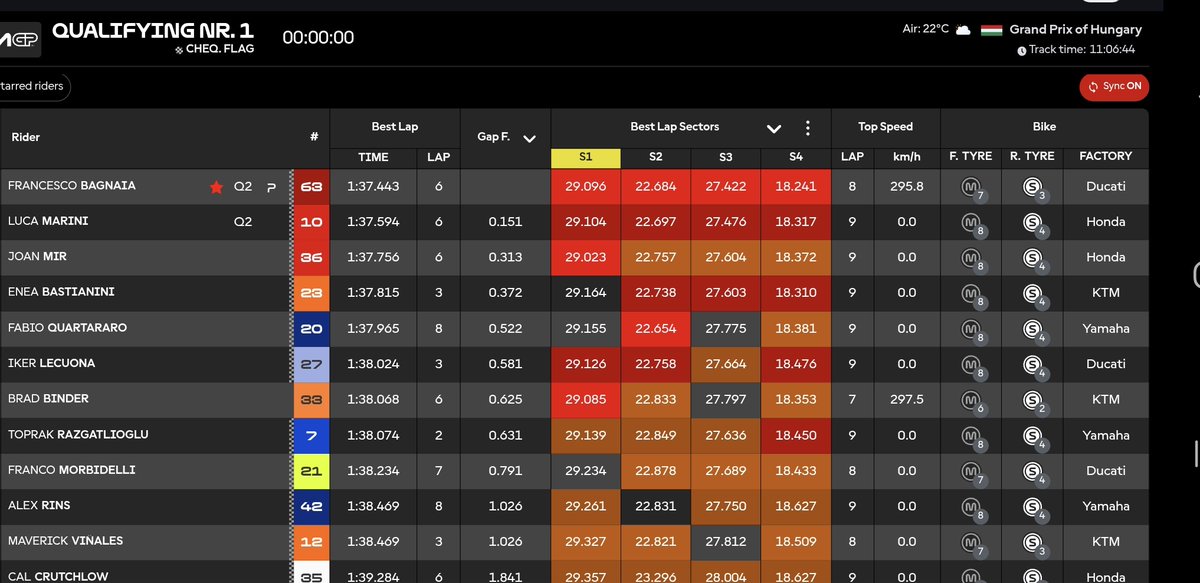This screenshot has width=1200, height=583.
Task: Click the cloudy weather icon beside air temperature
Action: click(962, 30)
